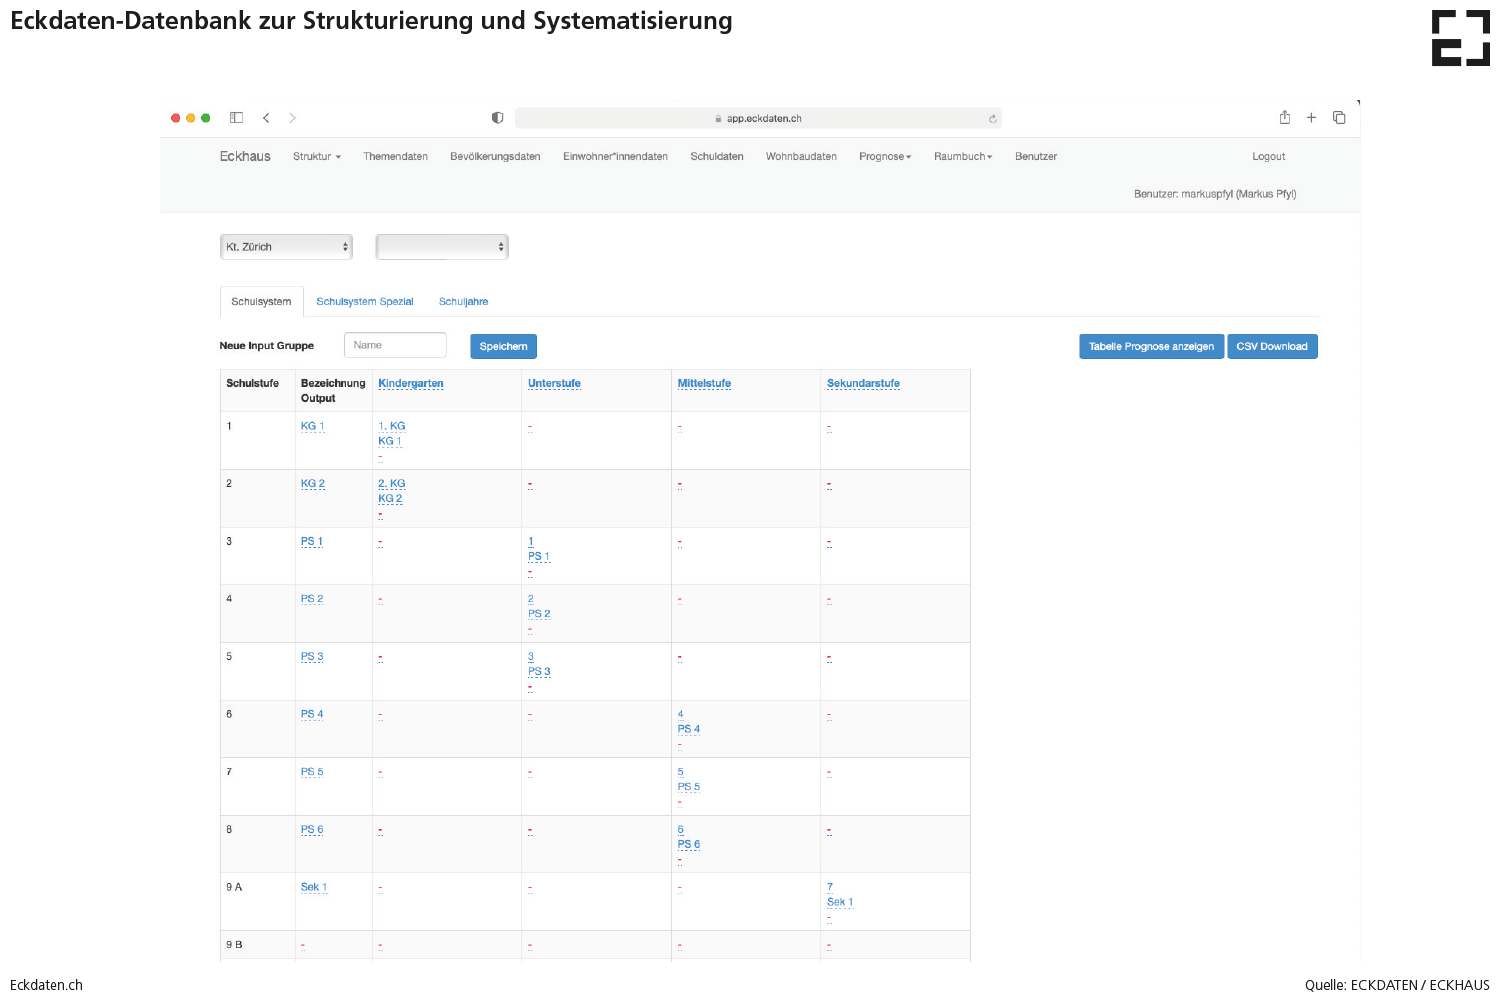Click the browser forward arrow
This screenshot has width=1500, height=1000.
pyautogui.click(x=292, y=118)
